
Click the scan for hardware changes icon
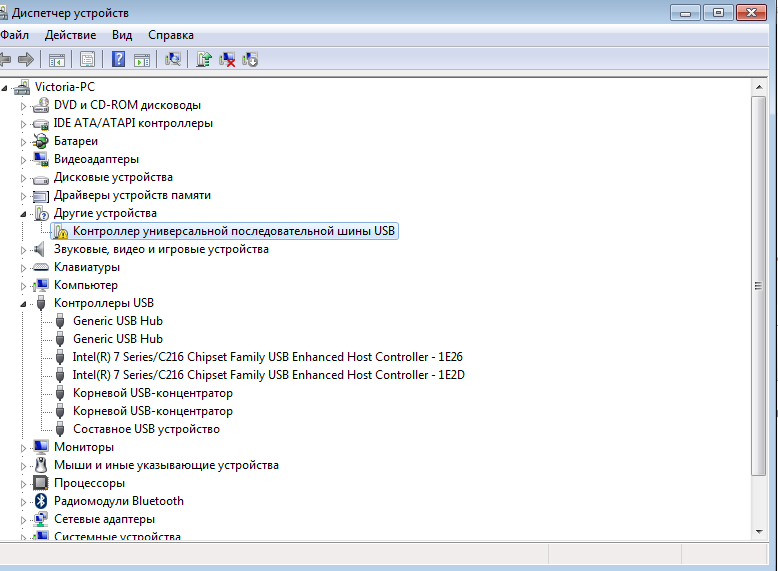[173, 60]
